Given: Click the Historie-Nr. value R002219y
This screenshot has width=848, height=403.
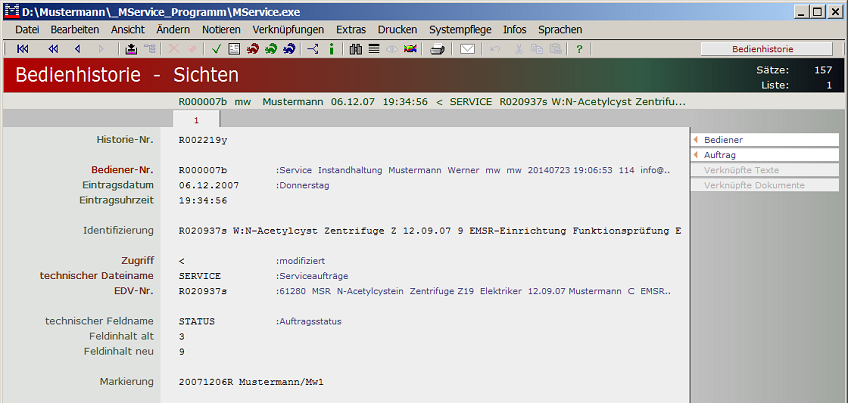Looking at the screenshot, I should tap(203, 140).
